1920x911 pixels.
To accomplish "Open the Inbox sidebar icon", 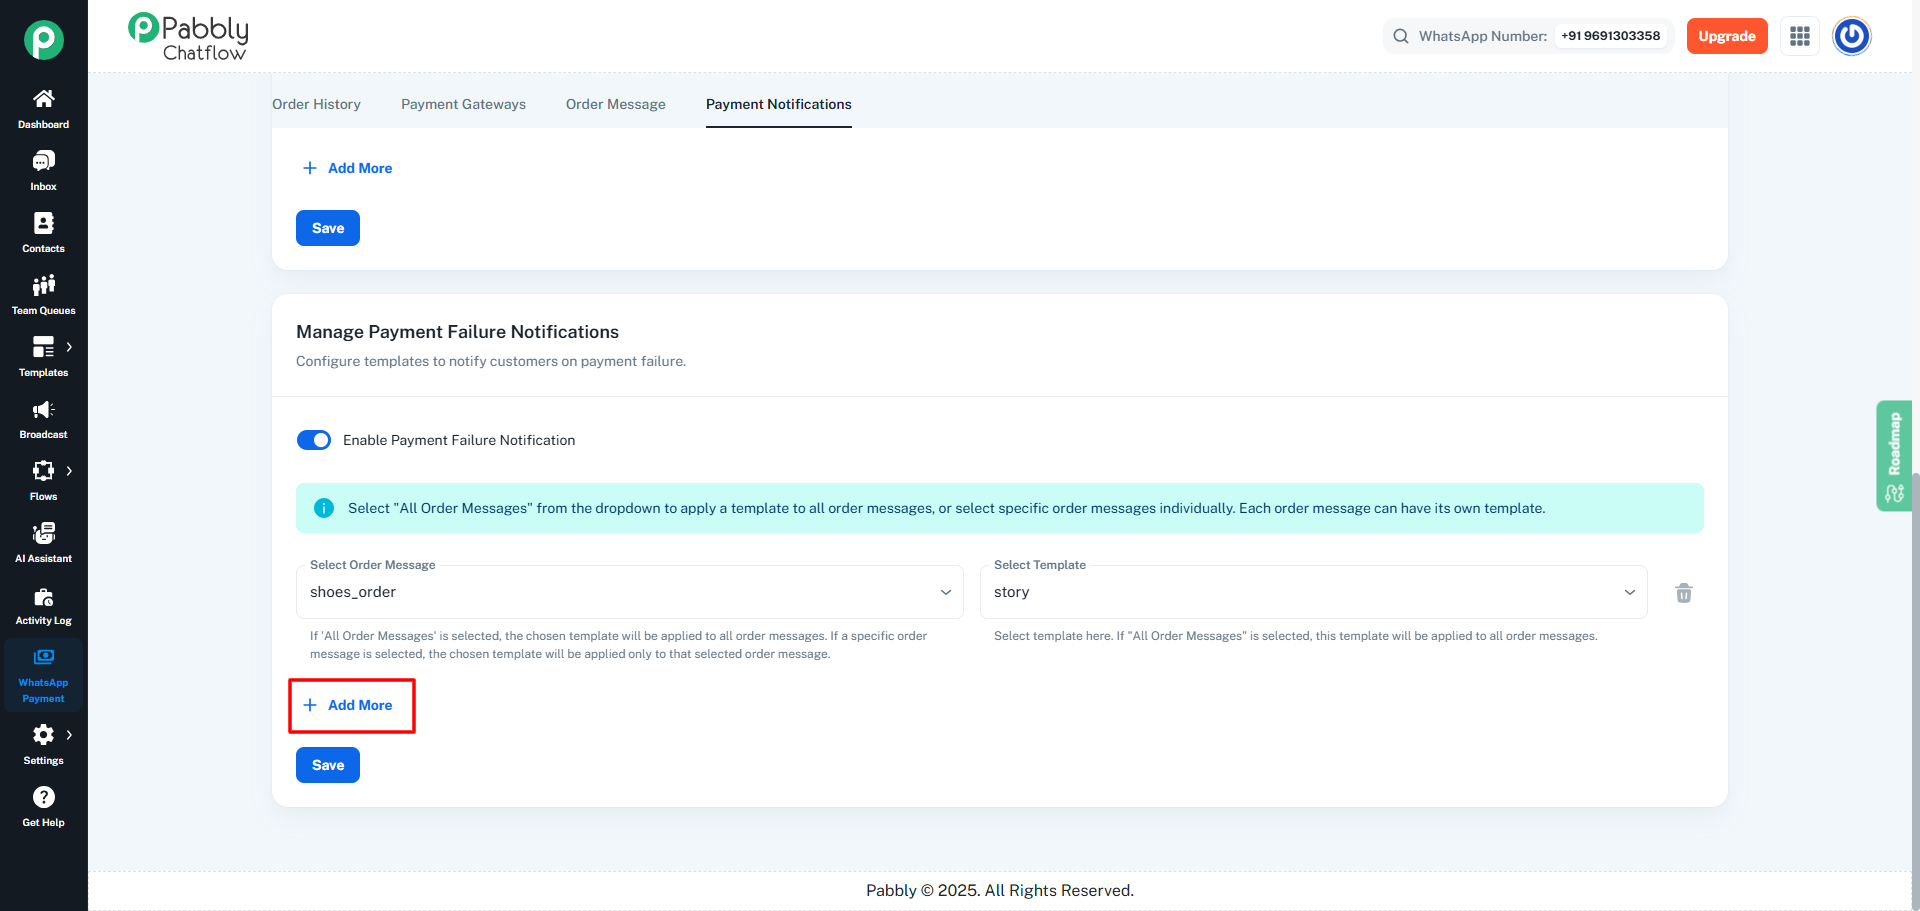I will pyautogui.click(x=43, y=171).
